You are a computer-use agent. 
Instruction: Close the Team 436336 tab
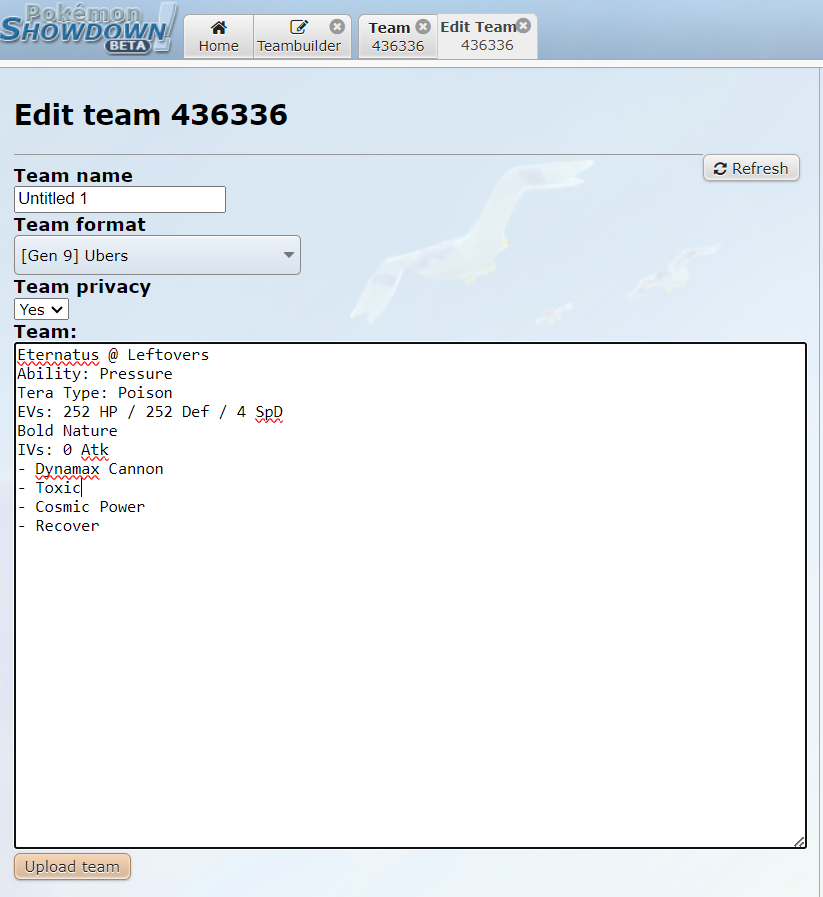point(423,27)
